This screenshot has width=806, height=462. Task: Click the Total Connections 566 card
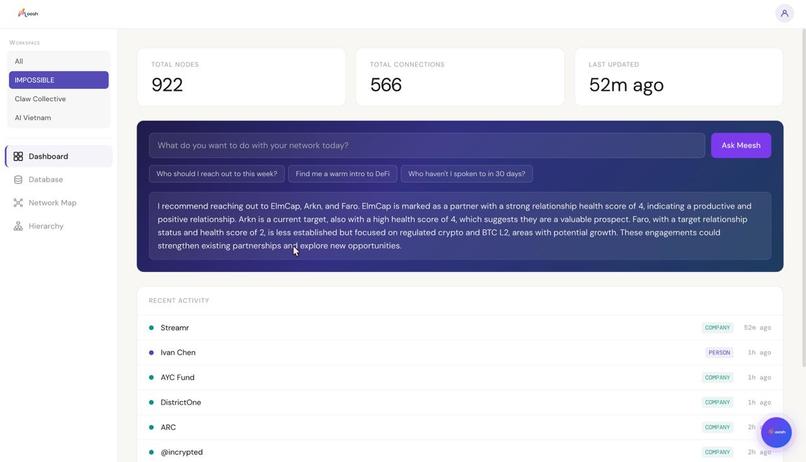(x=460, y=77)
